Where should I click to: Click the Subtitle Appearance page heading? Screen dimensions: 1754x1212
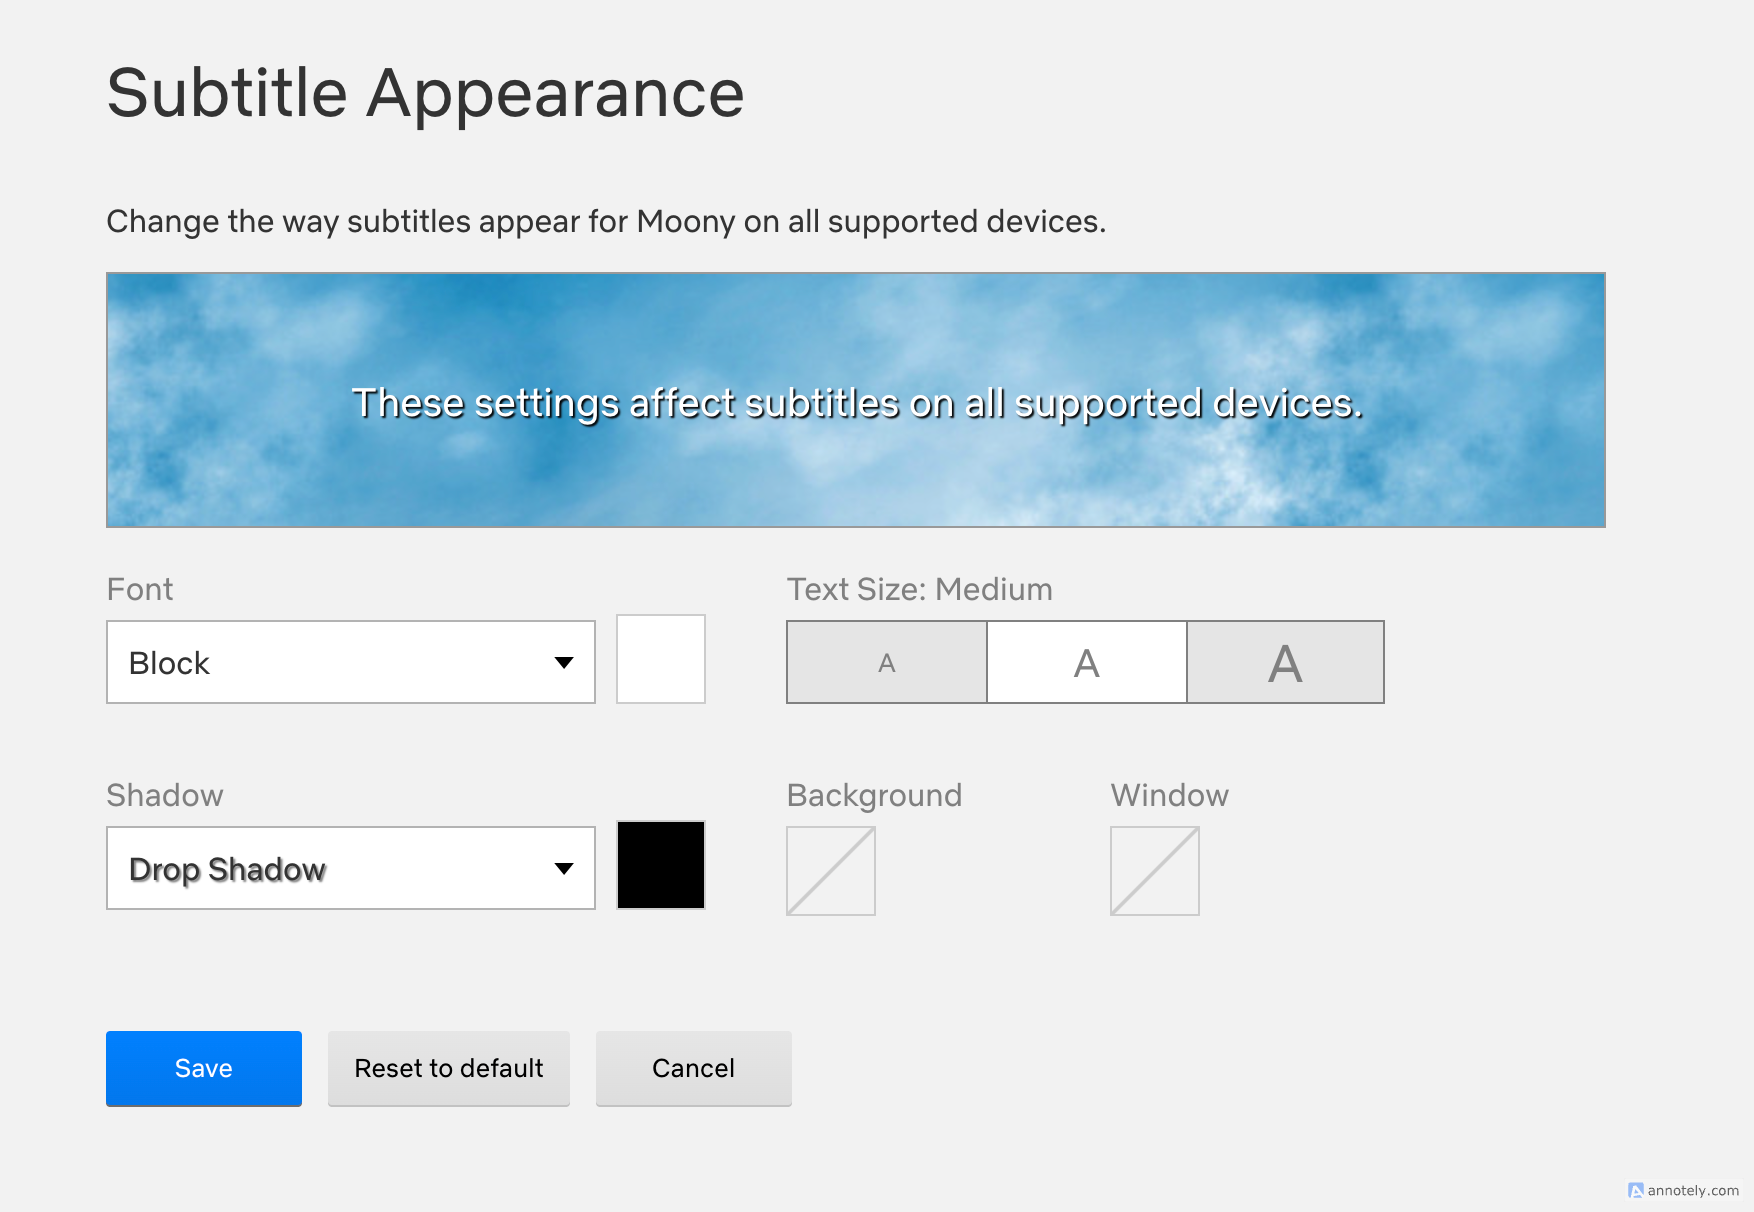426,93
